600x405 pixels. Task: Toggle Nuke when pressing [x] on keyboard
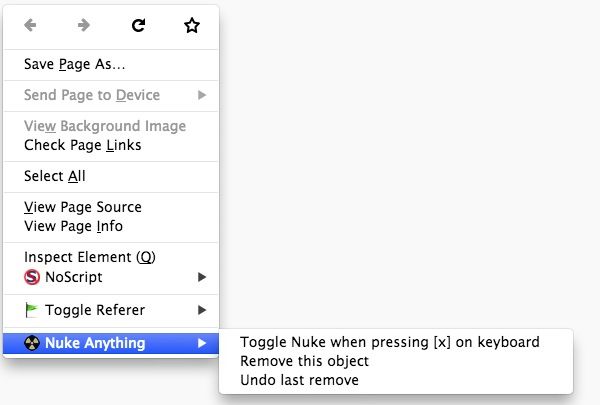click(390, 342)
